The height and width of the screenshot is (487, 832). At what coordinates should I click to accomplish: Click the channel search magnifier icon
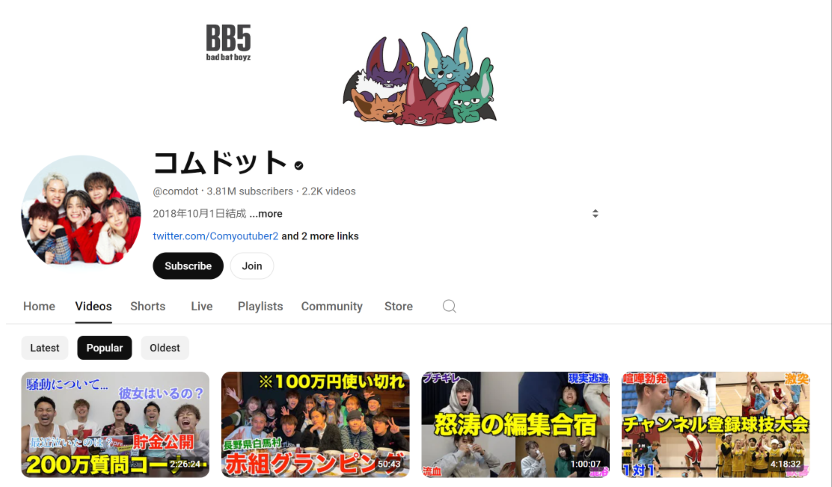tap(449, 306)
